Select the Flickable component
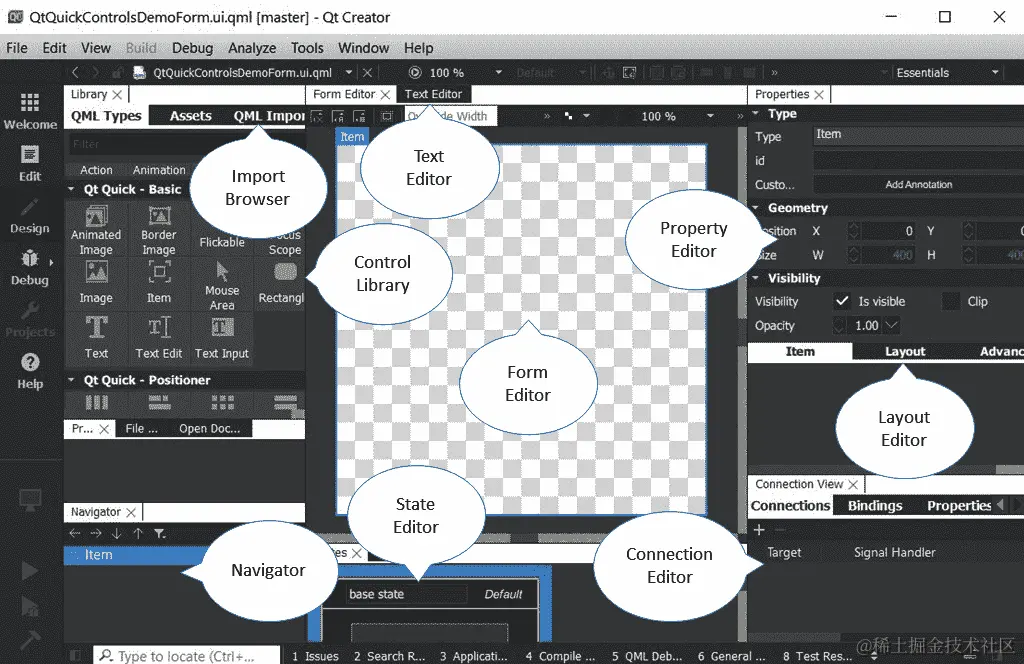 [x=222, y=242]
